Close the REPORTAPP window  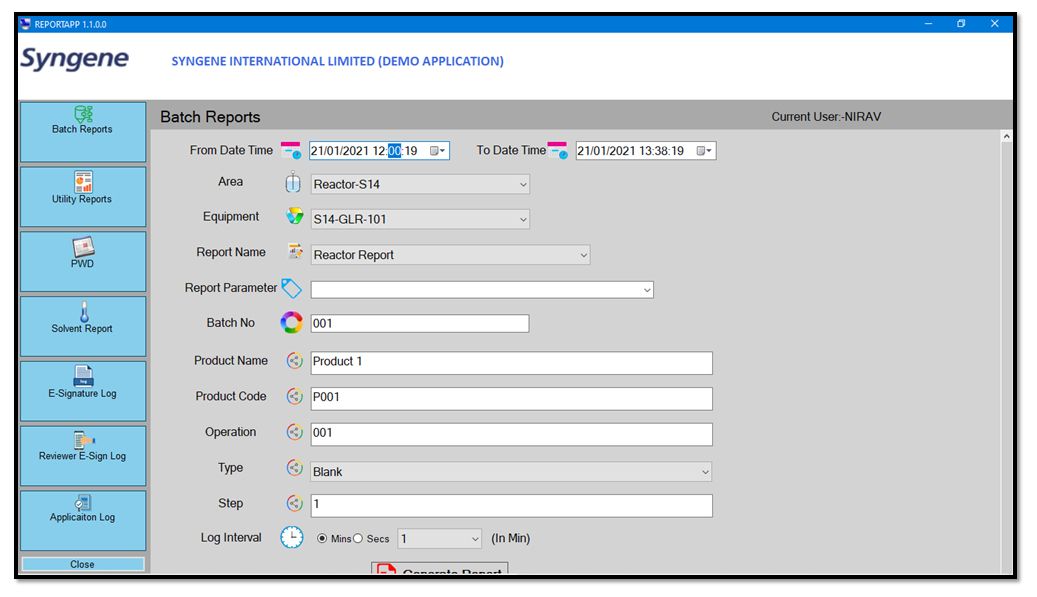pyautogui.click(x=994, y=24)
